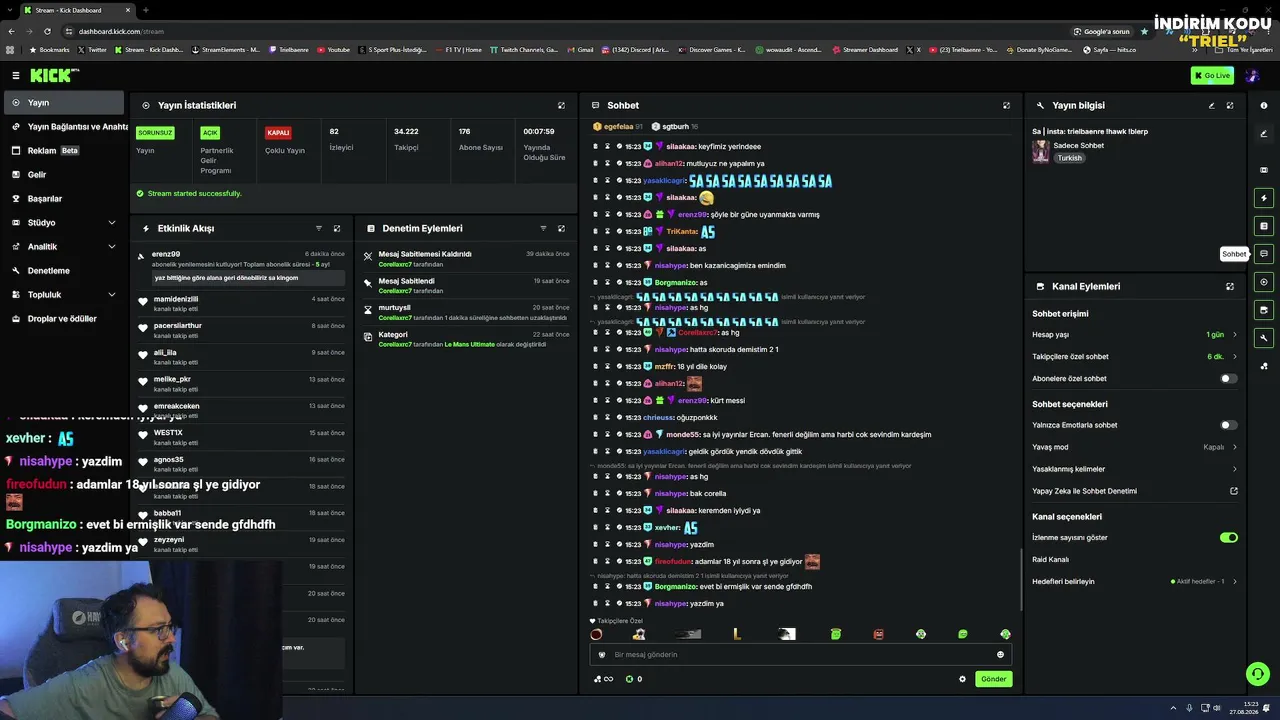Toggle the channel actions widget icon in right toolbar
Image resolution: width=1280 pixels, height=720 pixels.
[1264, 310]
